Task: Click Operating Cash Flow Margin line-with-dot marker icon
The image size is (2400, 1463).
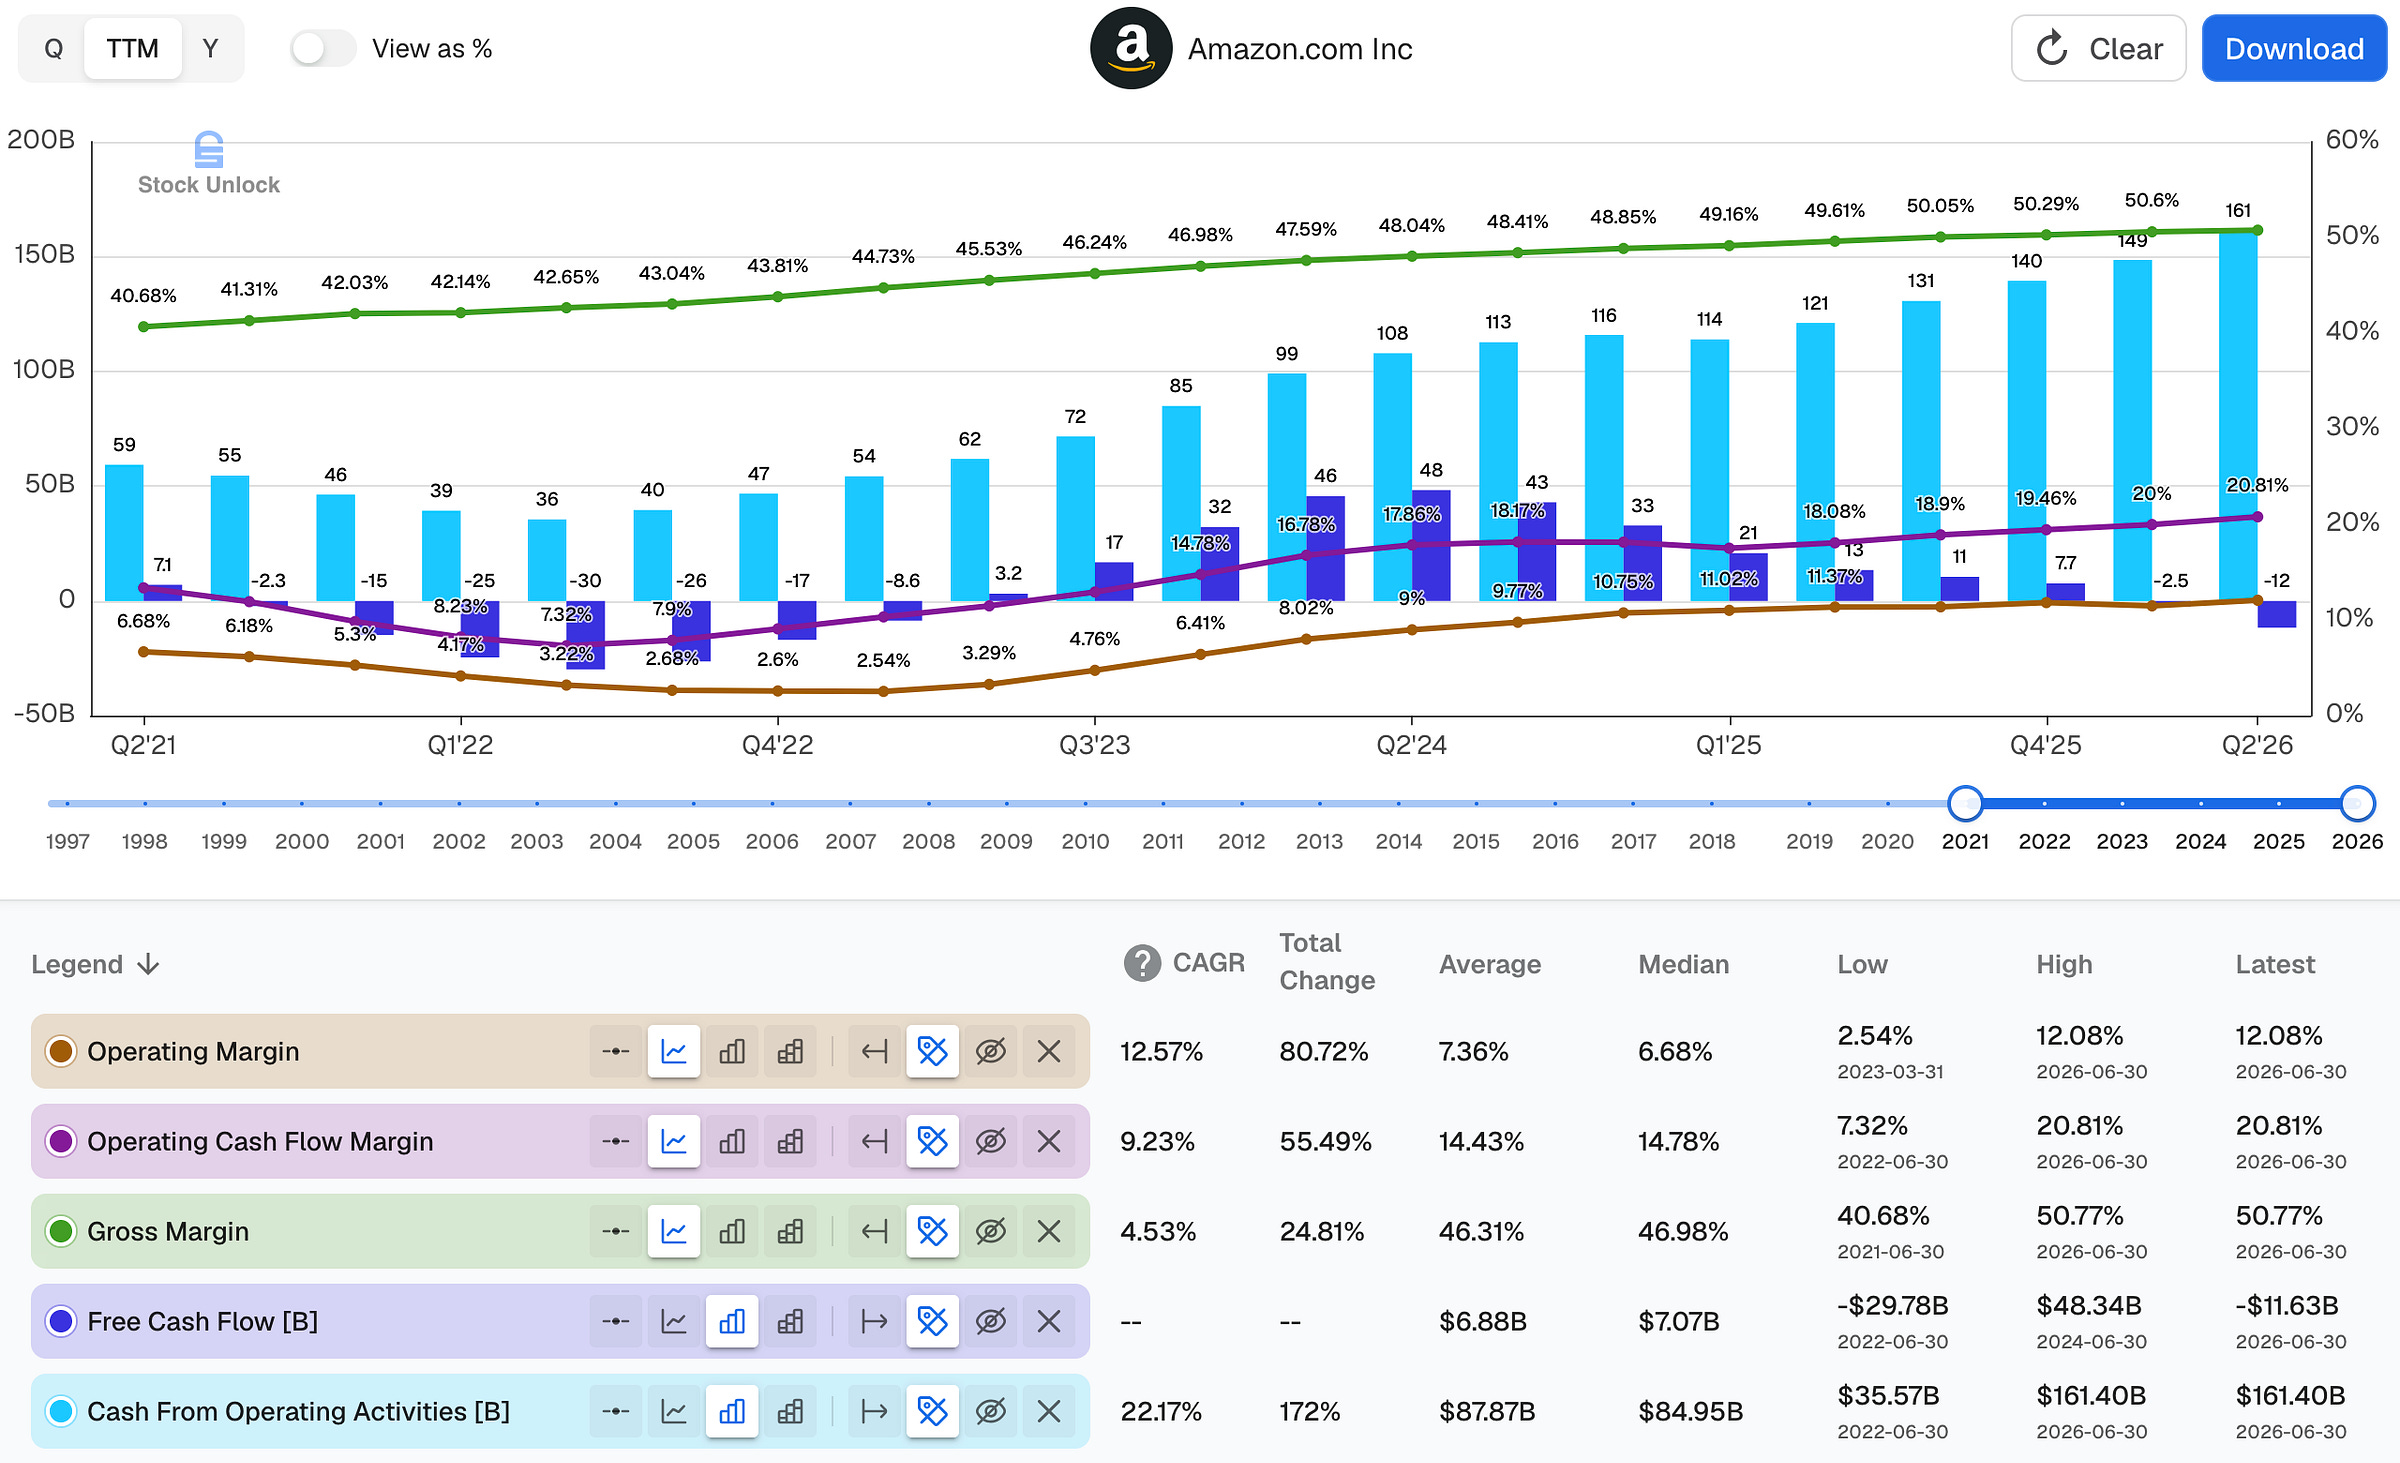Action: click(x=616, y=1141)
